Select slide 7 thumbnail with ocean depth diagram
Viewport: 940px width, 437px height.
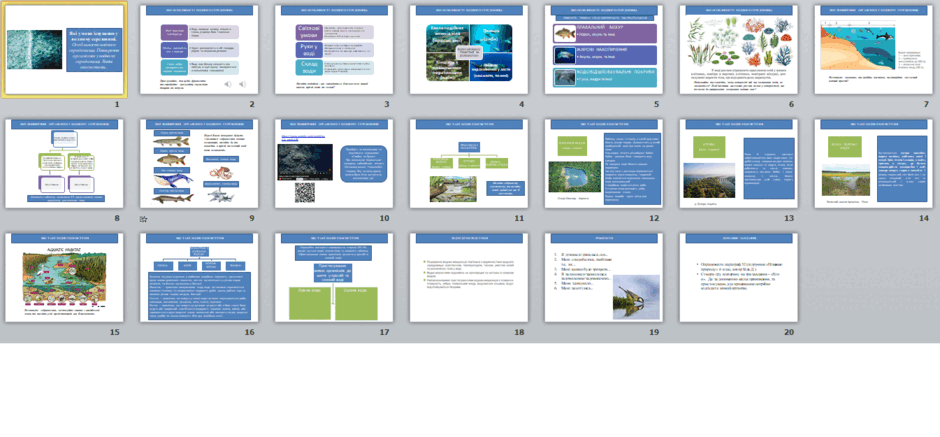tap(873, 50)
